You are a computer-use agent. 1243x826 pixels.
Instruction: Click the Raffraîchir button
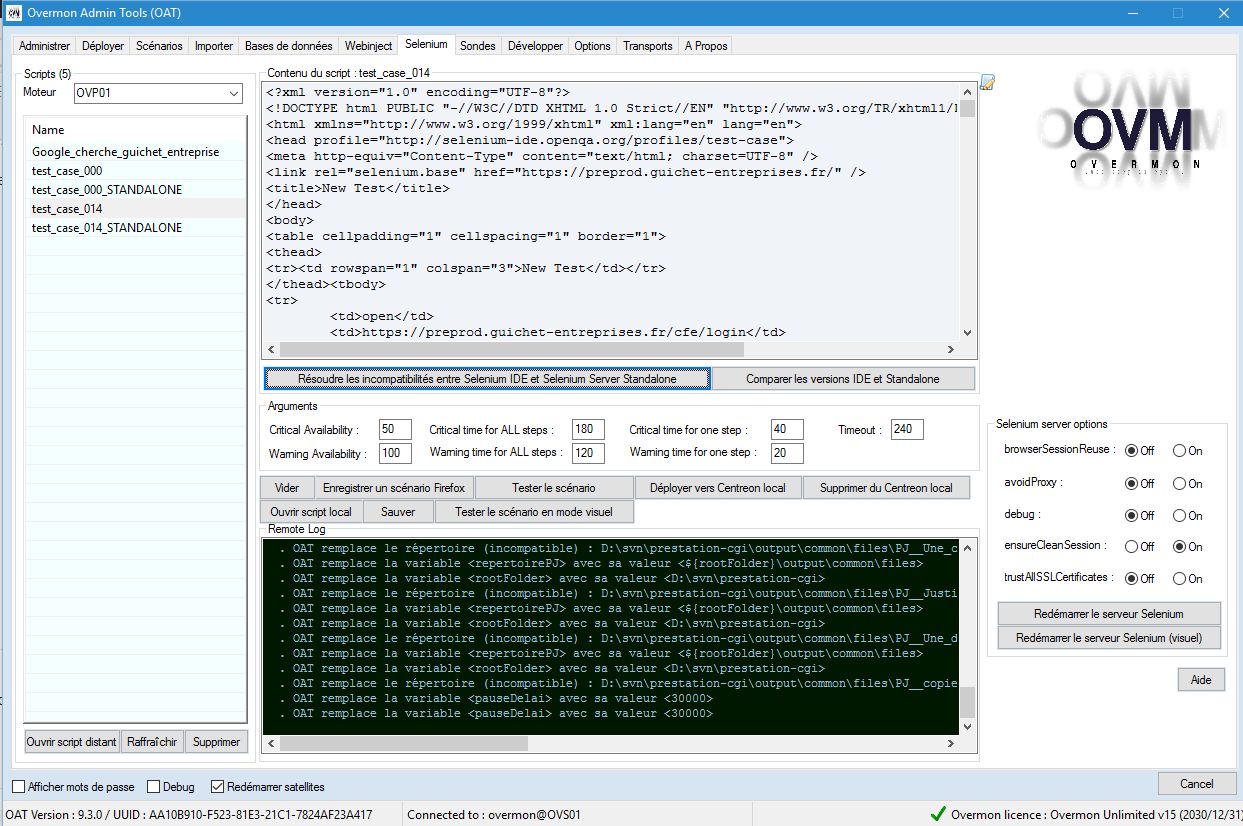(x=151, y=742)
